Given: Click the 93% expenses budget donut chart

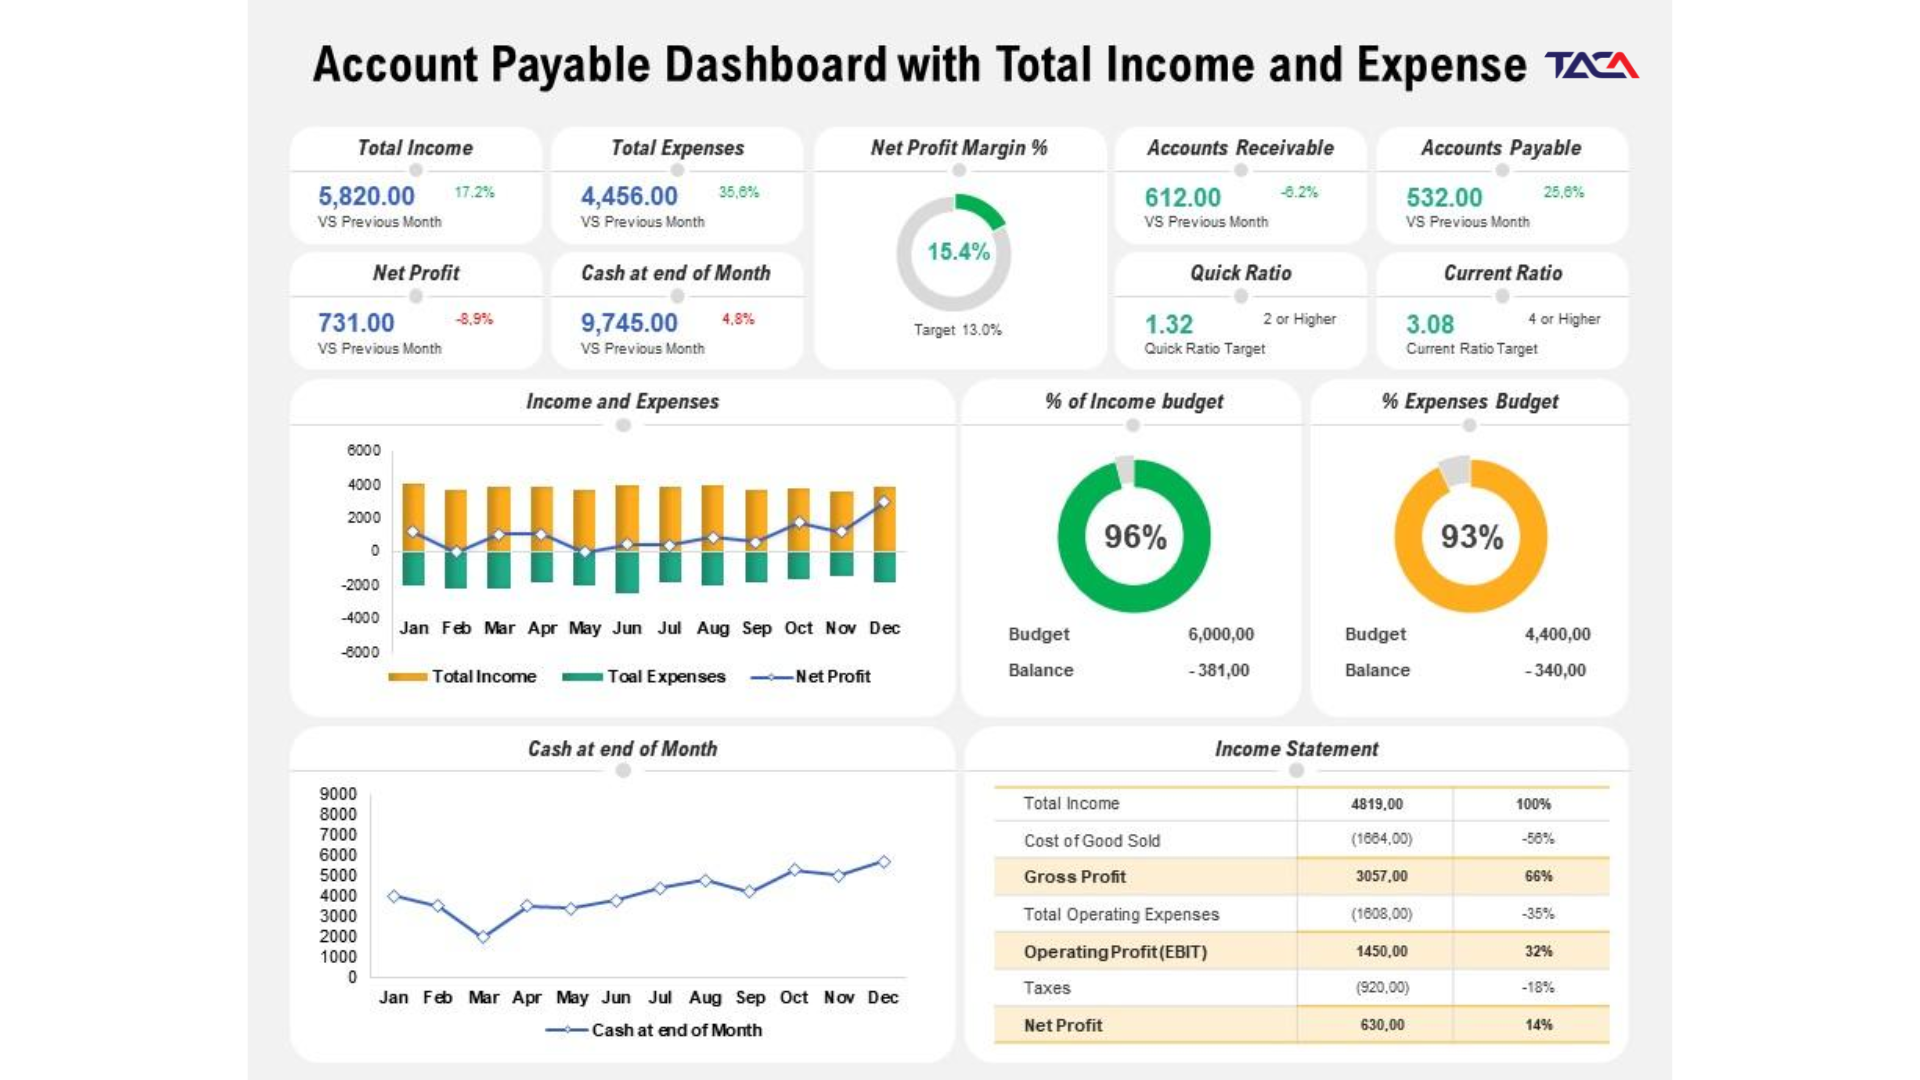Looking at the screenshot, I should click(1471, 535).
